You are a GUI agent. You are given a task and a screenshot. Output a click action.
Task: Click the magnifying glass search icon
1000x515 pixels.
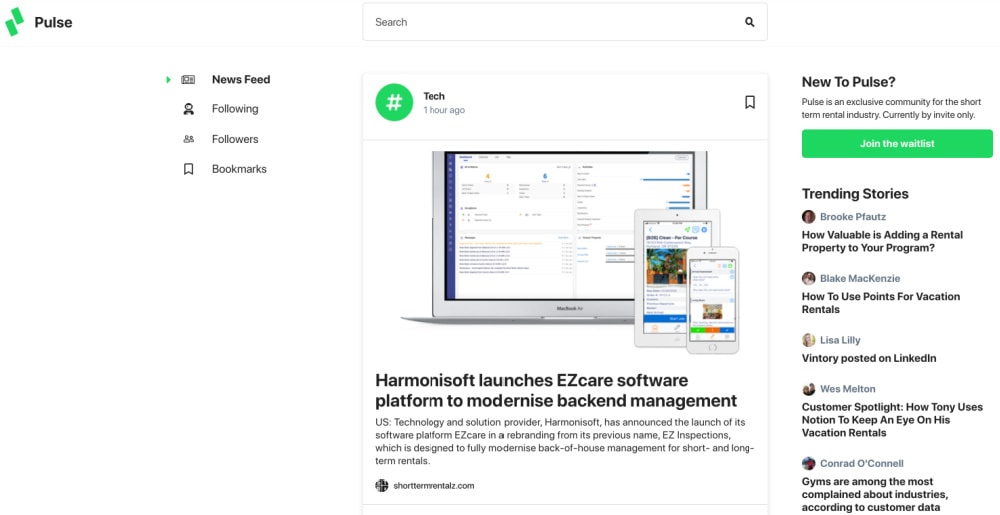[x=749, y=22]
